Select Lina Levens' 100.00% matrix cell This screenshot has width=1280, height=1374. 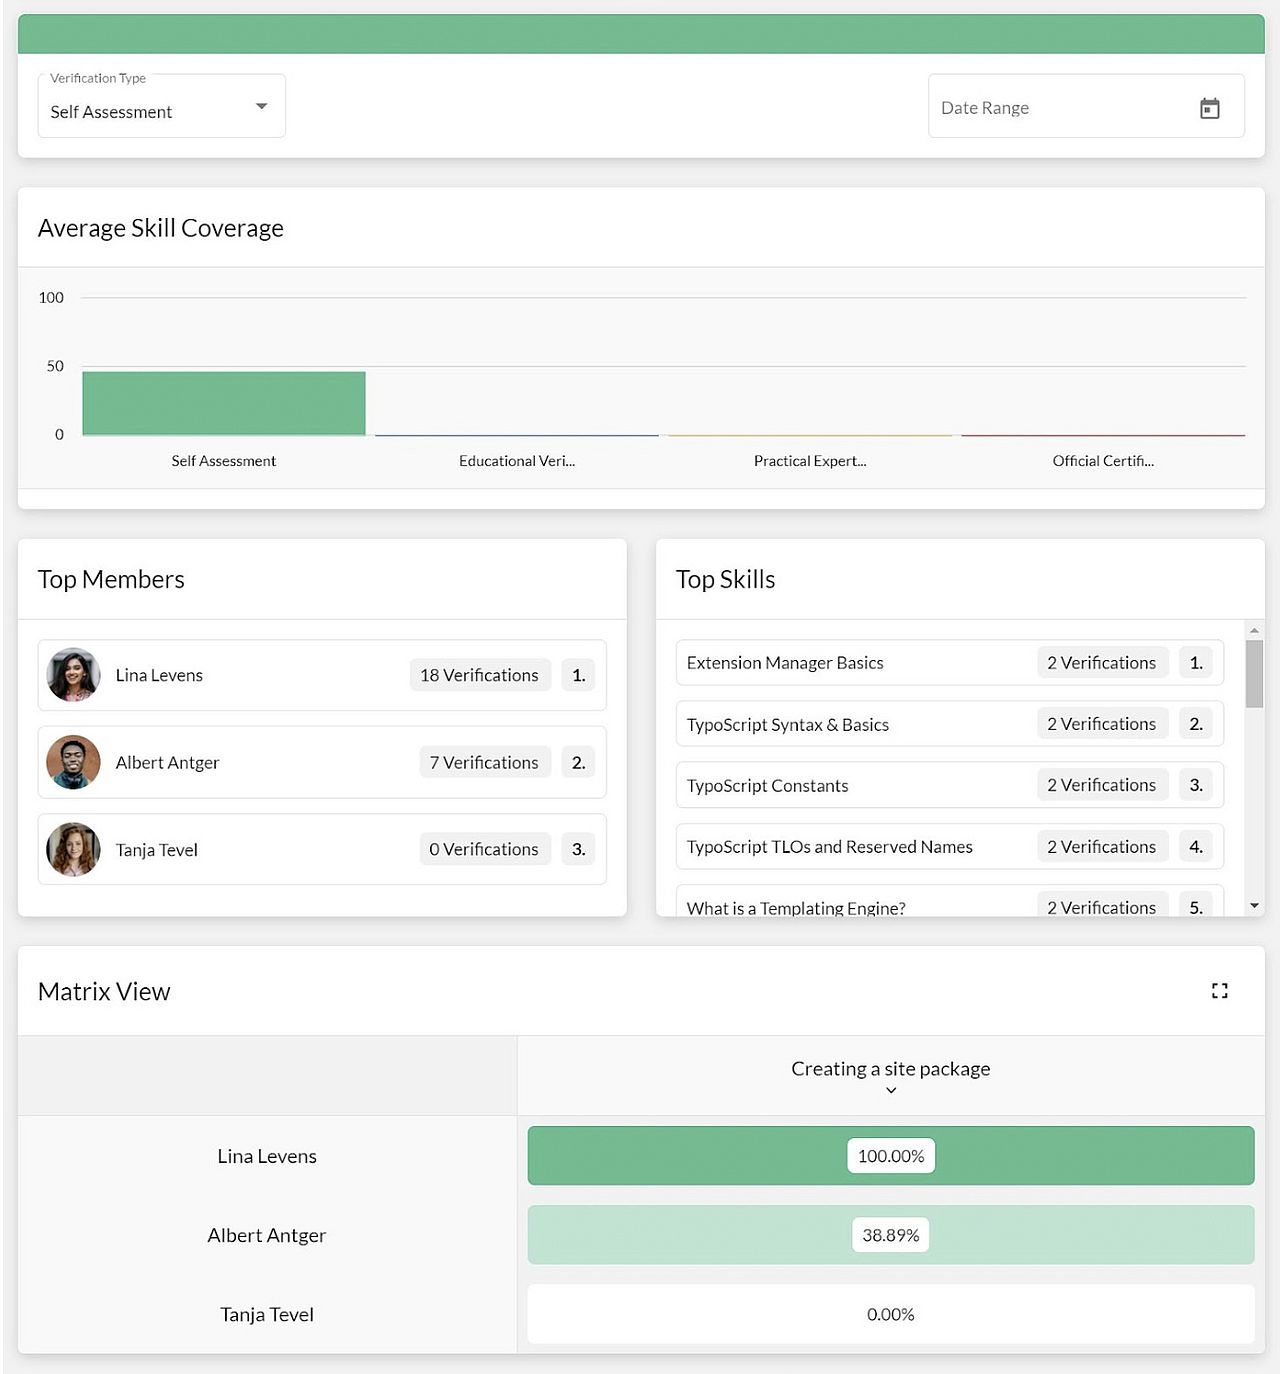tap(890, 1156)
